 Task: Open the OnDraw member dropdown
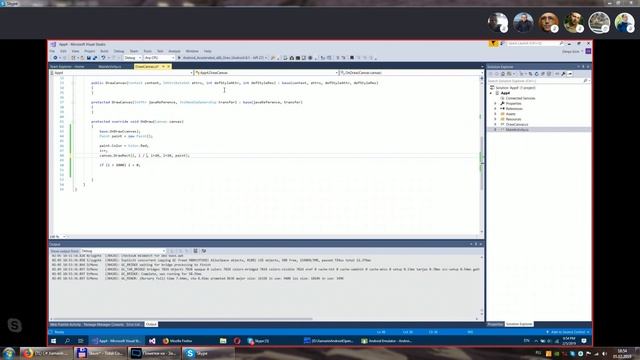point(411,73)
